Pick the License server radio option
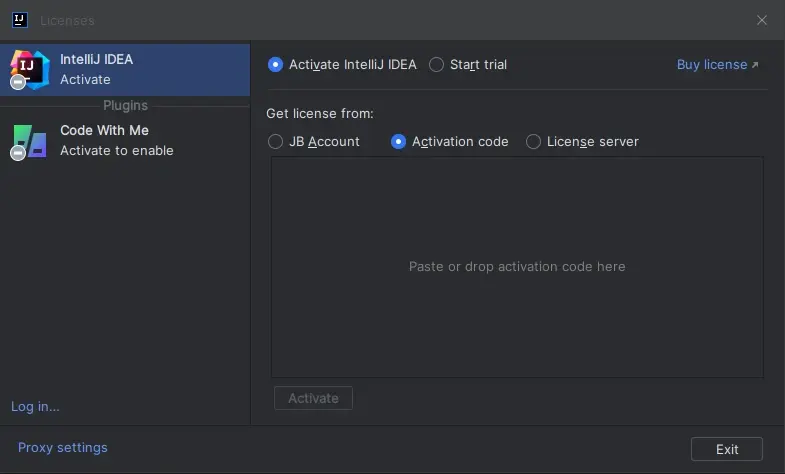Image resolution: width=785 pixels, height=474 pixels. coord(534,142)
